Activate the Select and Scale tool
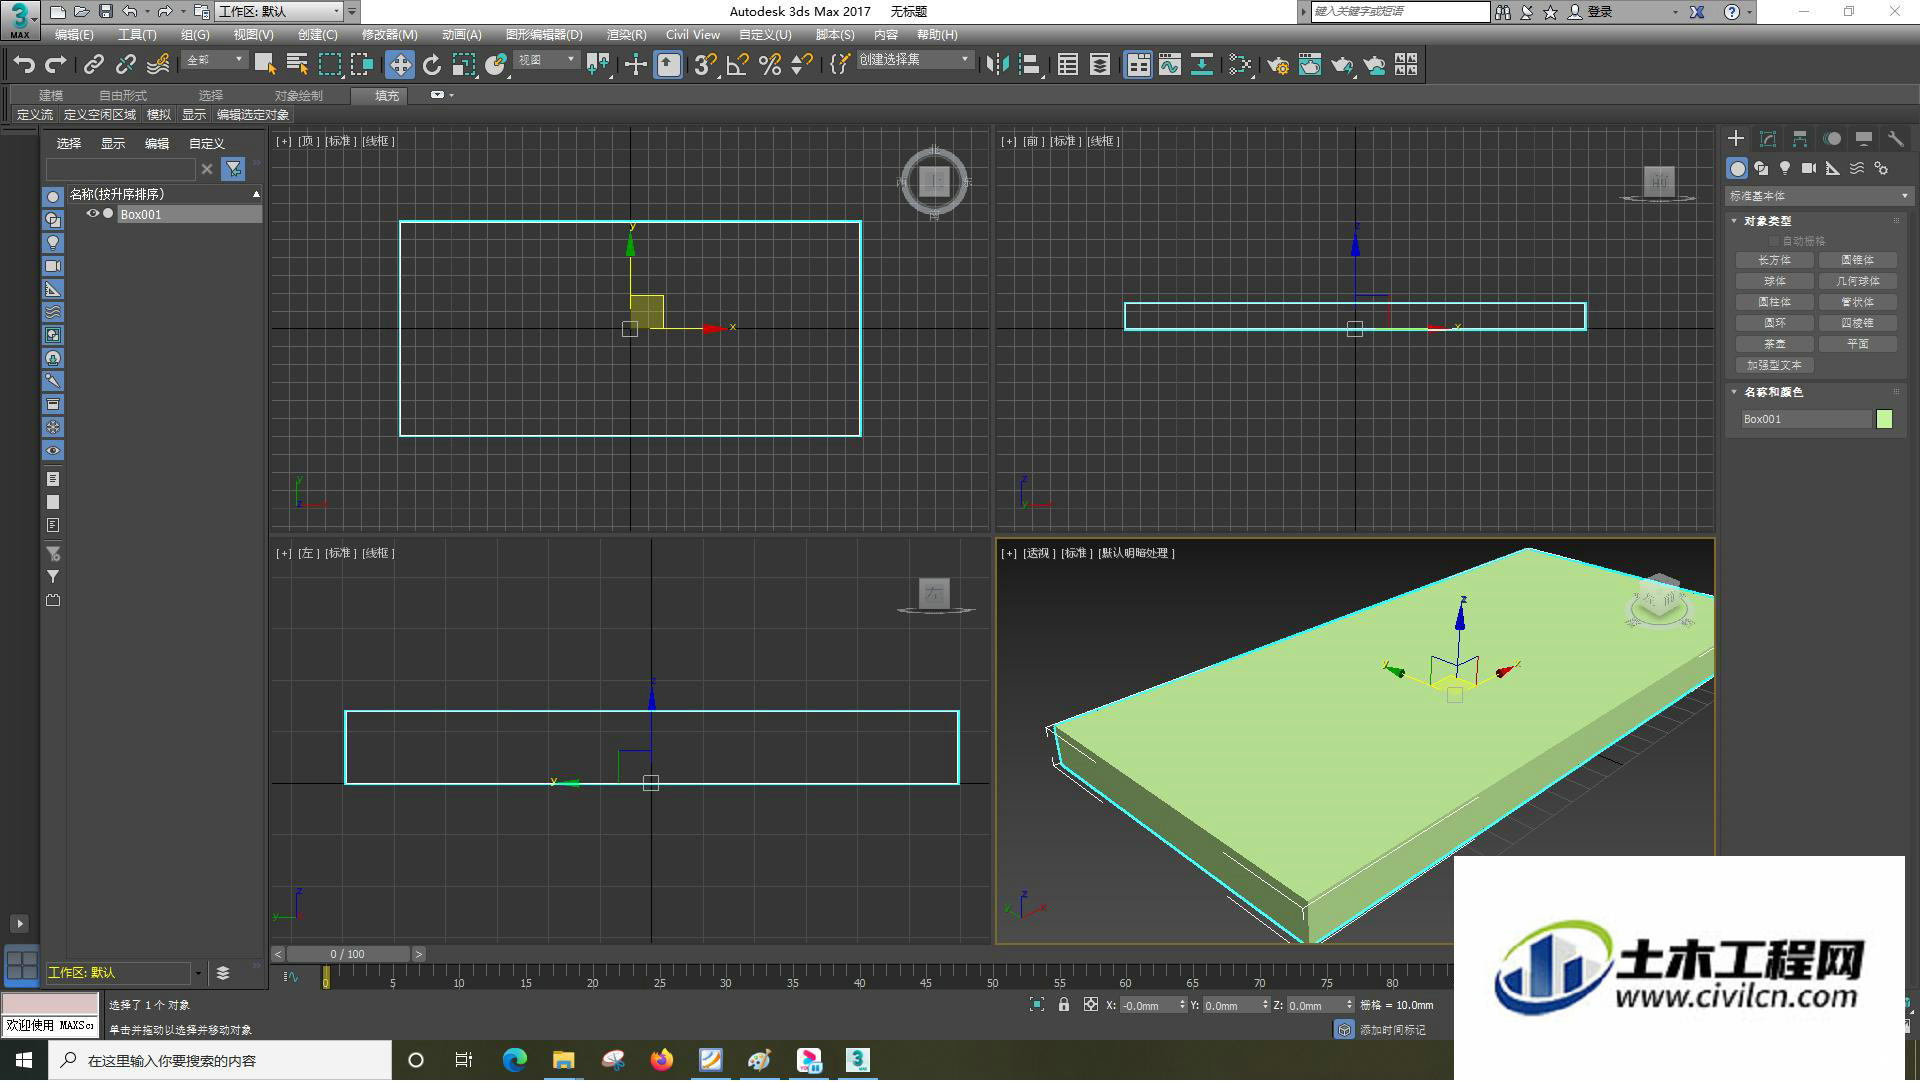1920x1082 pixels. 464,65
